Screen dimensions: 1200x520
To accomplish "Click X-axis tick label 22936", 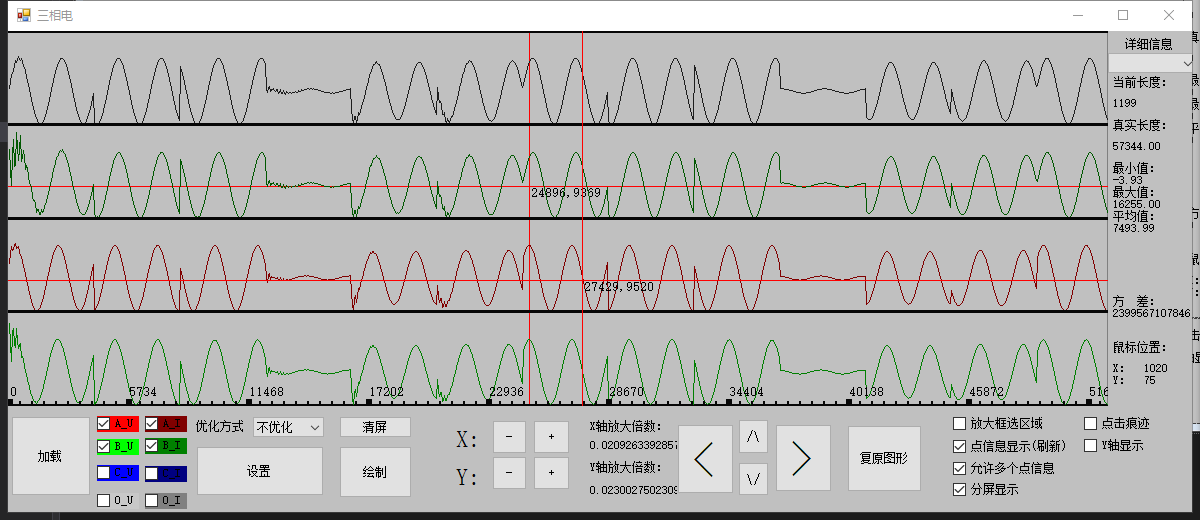I will tap(505, 392).
